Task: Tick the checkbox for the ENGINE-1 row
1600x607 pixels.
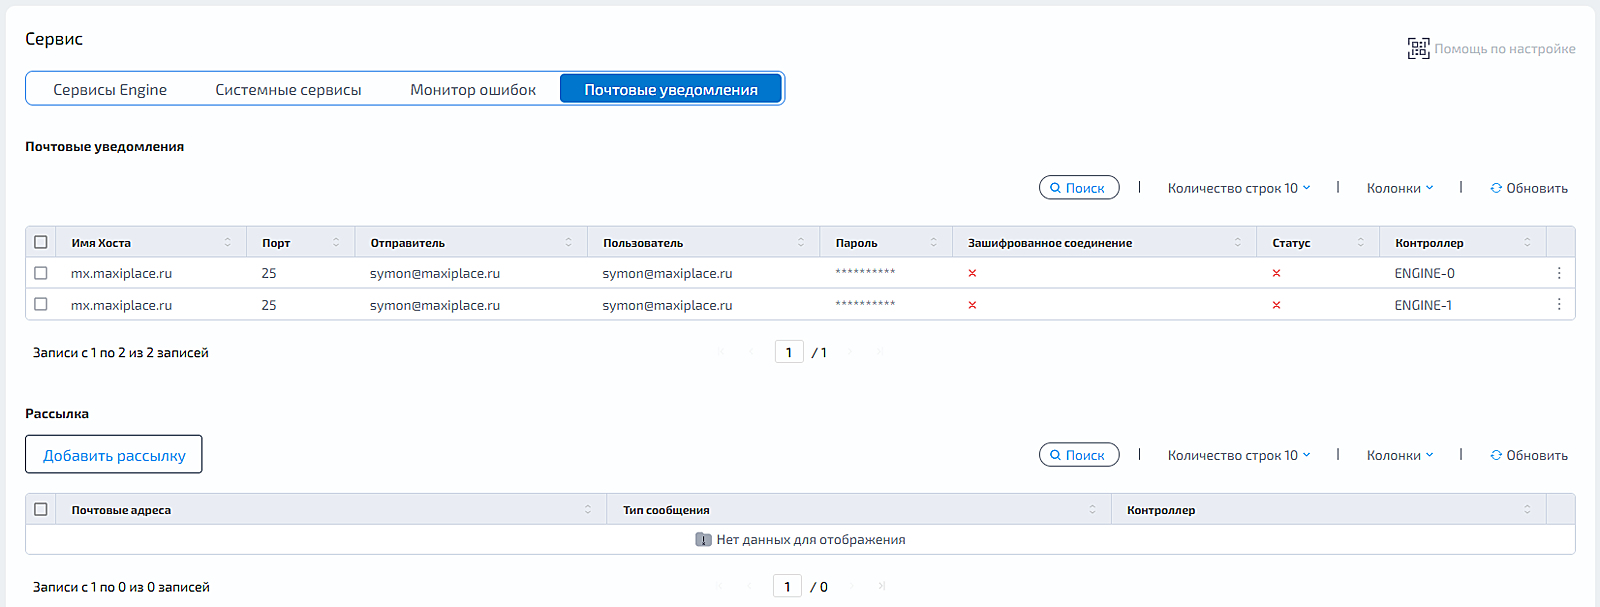Action: tap(41, 304)
